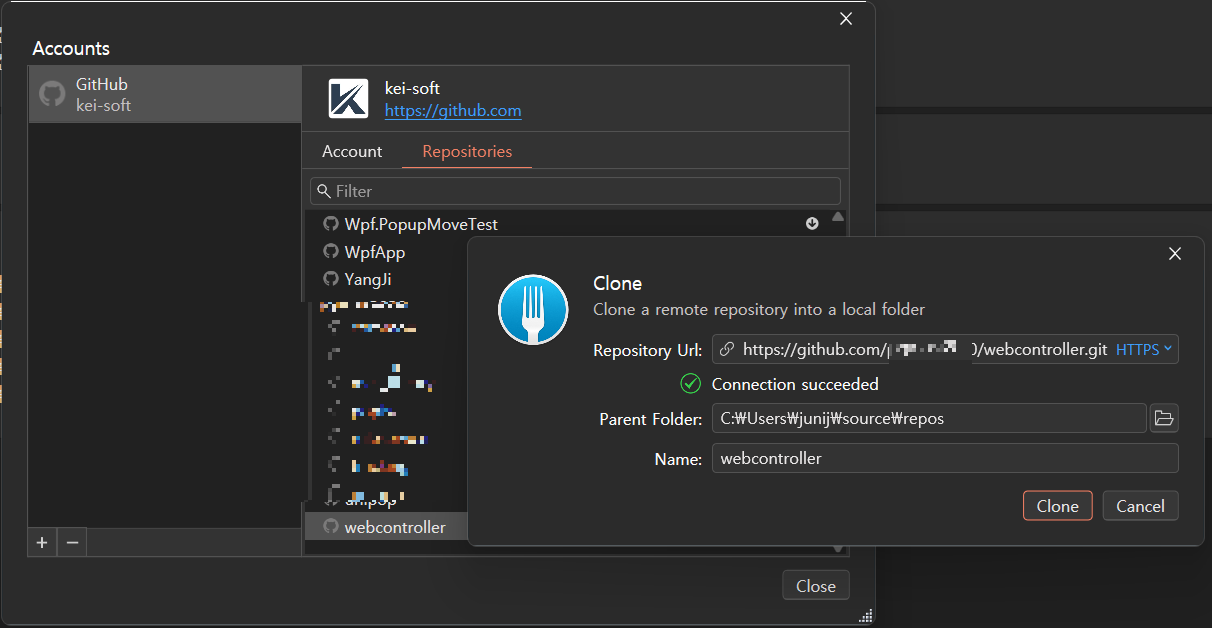This screenshot has width=1212, height=628.
Task: Click the green connection succeeded checkmark
Action: [691, 384]
